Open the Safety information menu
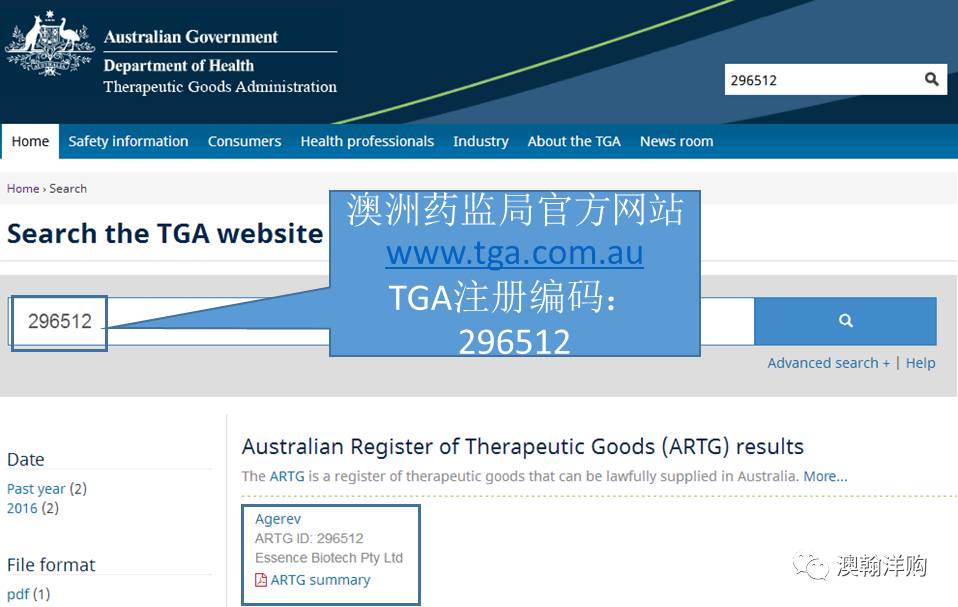 pos(128,142)
